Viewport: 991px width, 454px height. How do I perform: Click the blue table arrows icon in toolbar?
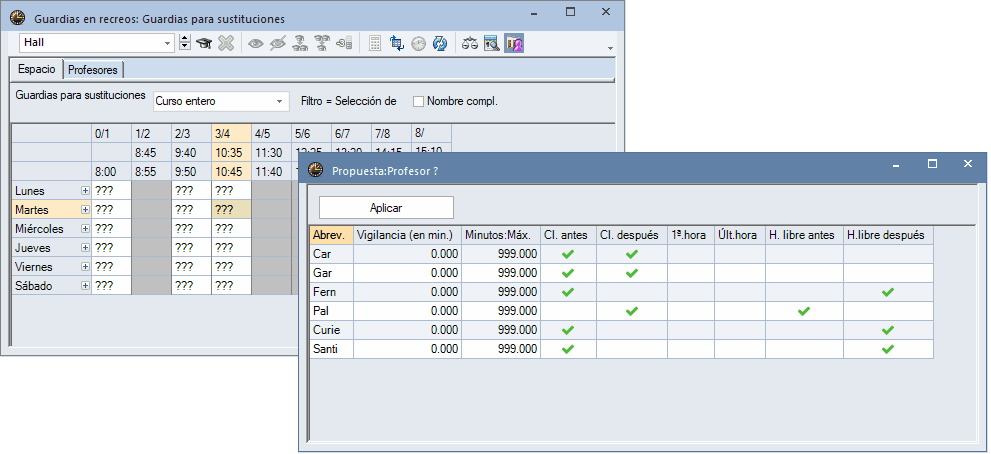397,43
